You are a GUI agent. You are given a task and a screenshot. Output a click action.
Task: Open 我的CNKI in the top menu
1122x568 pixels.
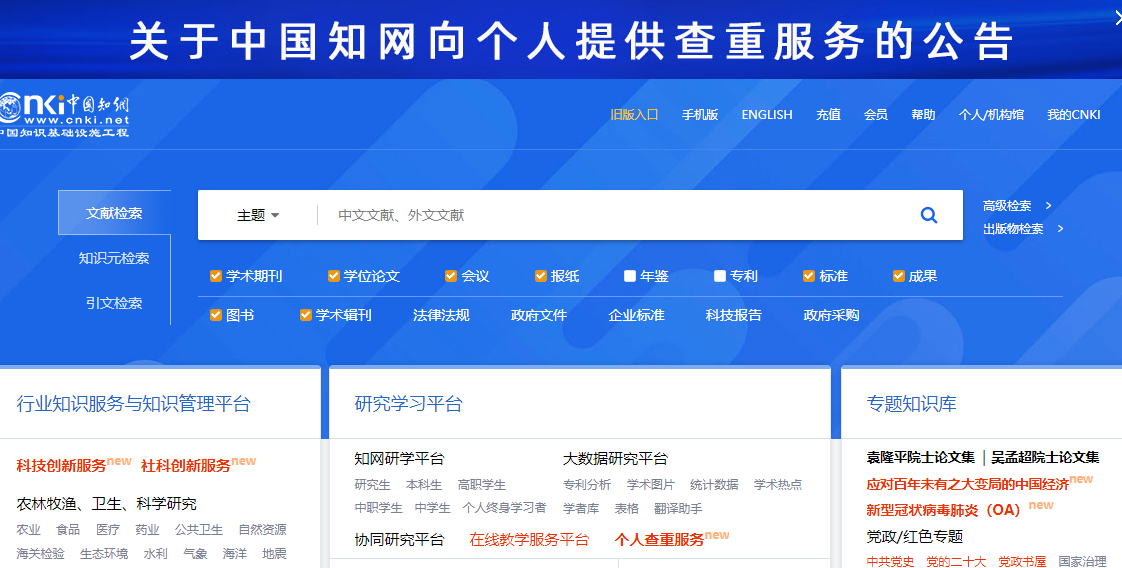click(x=1073, y=114)
